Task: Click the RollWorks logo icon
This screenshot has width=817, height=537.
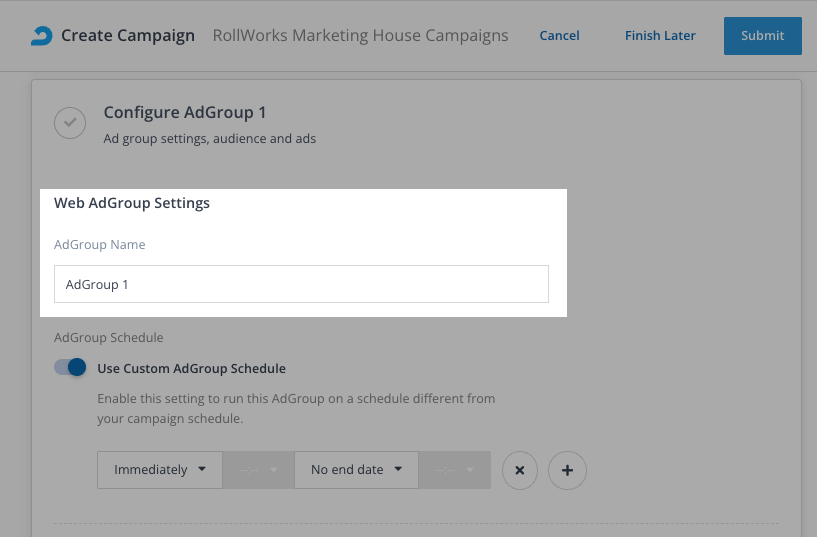Action: [41, 36]
